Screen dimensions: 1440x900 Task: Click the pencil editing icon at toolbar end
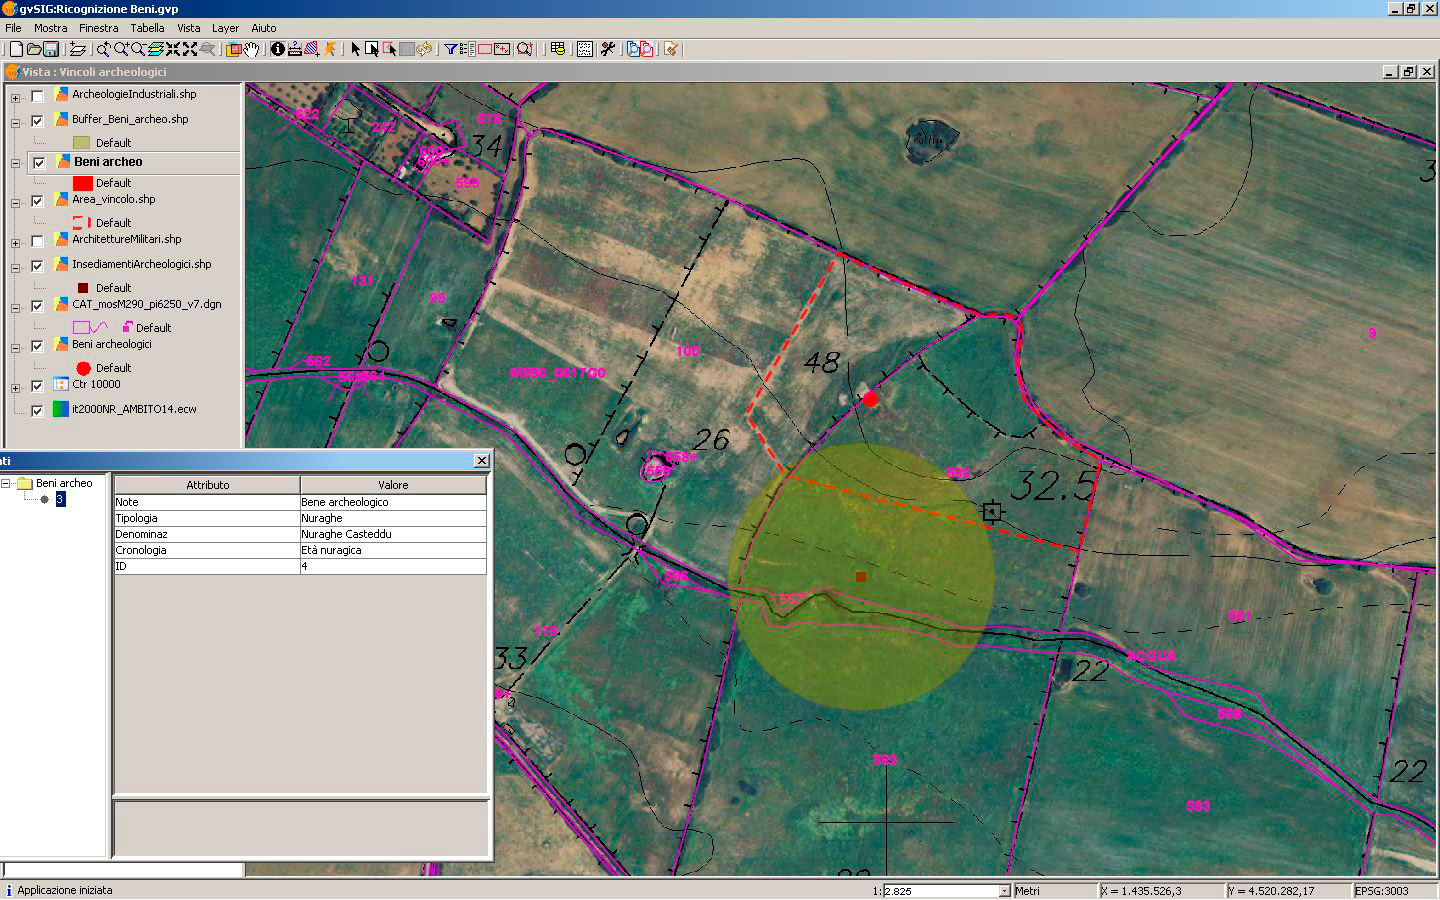pyautogui.click(x=671, y=49)
